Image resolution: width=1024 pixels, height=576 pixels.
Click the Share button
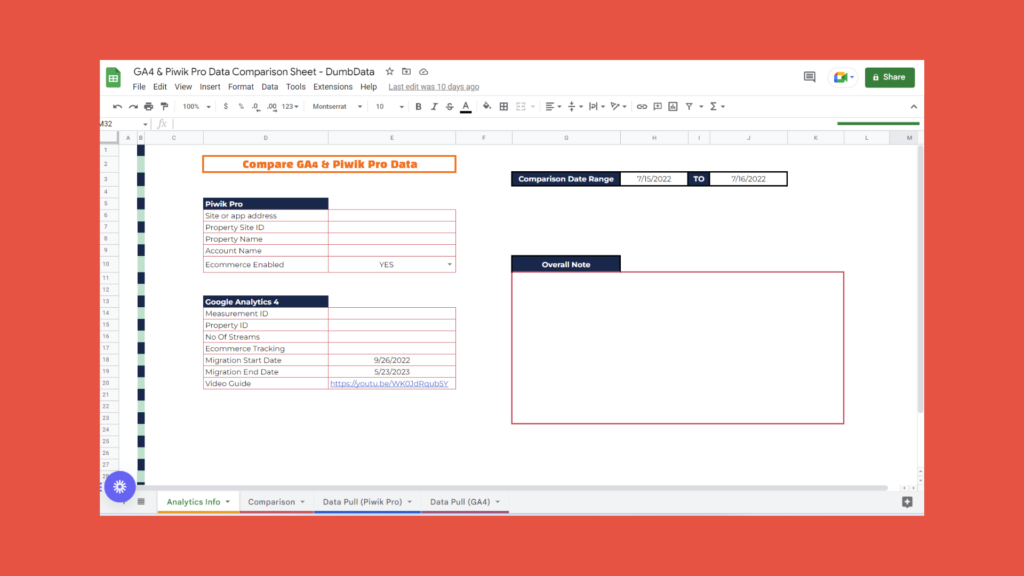889,77
